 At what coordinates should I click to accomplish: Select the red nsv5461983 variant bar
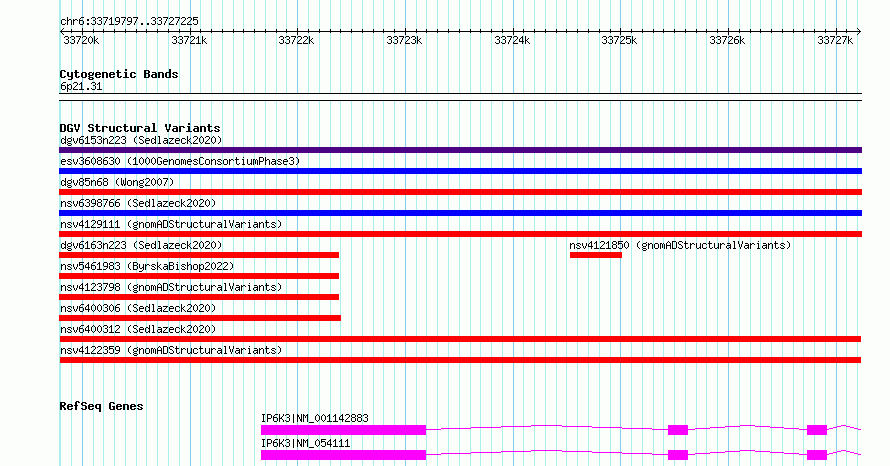click(x=199, y=276)
